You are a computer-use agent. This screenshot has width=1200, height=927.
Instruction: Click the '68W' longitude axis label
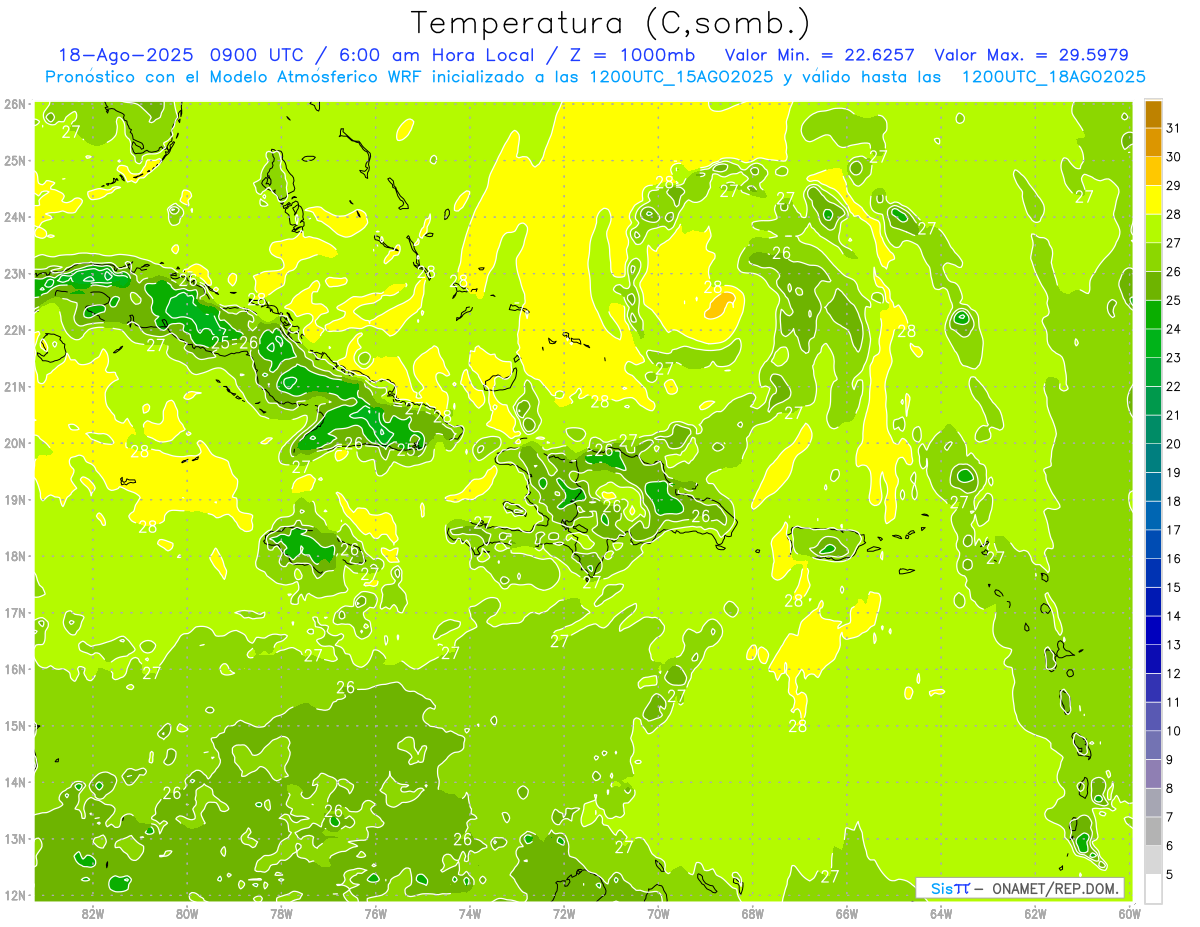point(752,913)
